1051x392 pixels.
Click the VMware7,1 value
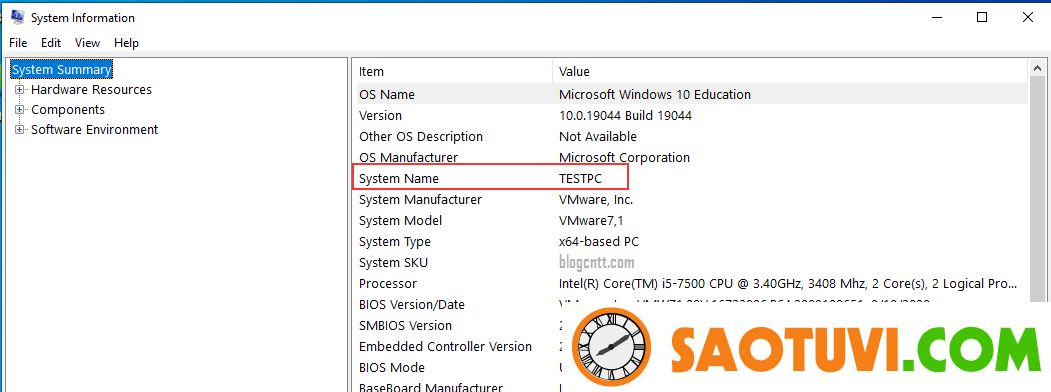[x=592, y=220]
